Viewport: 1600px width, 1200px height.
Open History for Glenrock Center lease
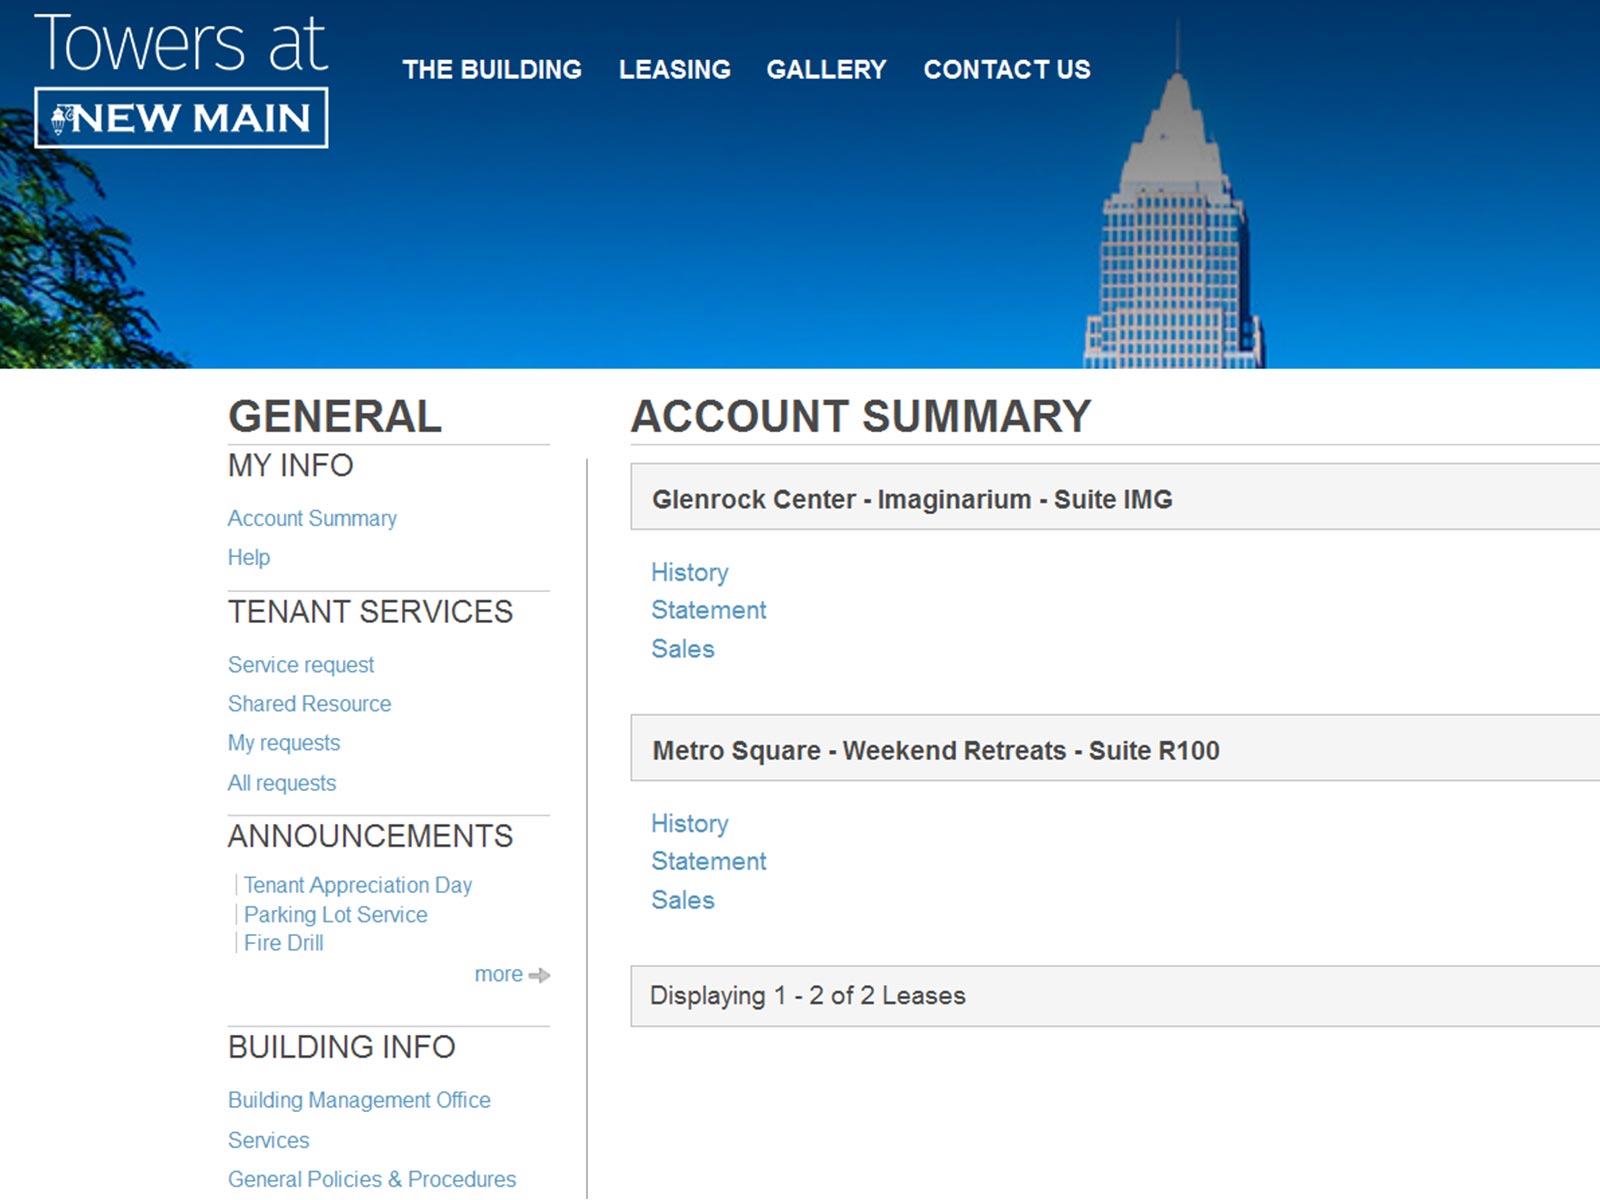point(690,572)
